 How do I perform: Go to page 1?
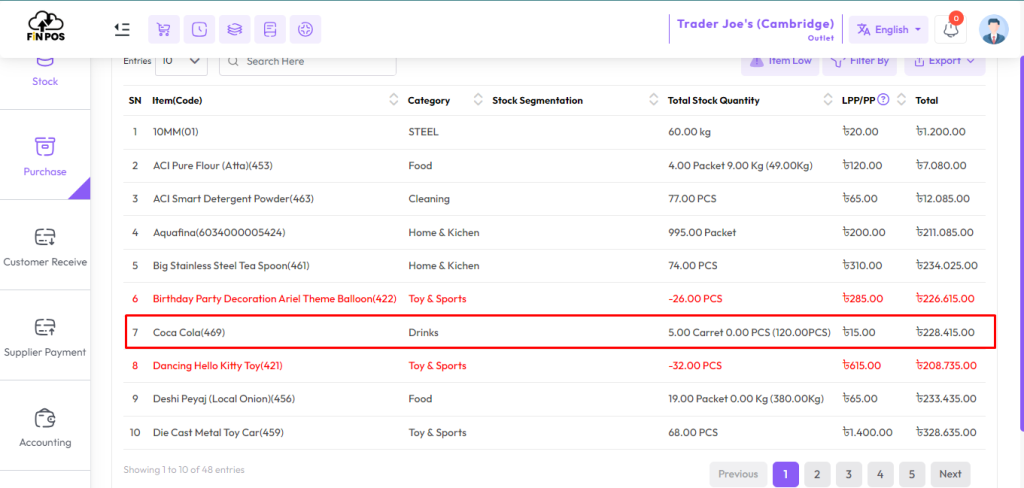[x=786, y=474]
